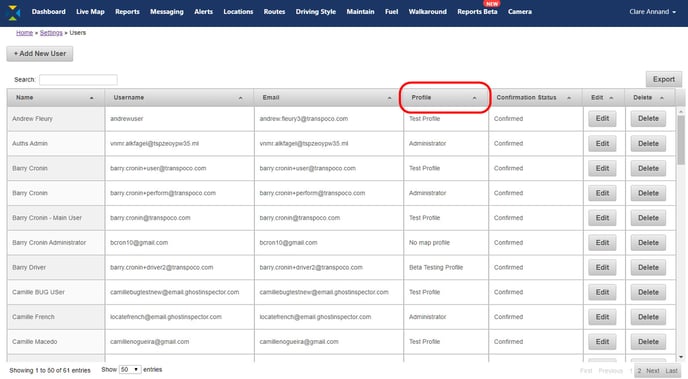The height and width of the screenshot is (379, 688).
Task: Open Reports Beta section
Action: pos(477,12)
